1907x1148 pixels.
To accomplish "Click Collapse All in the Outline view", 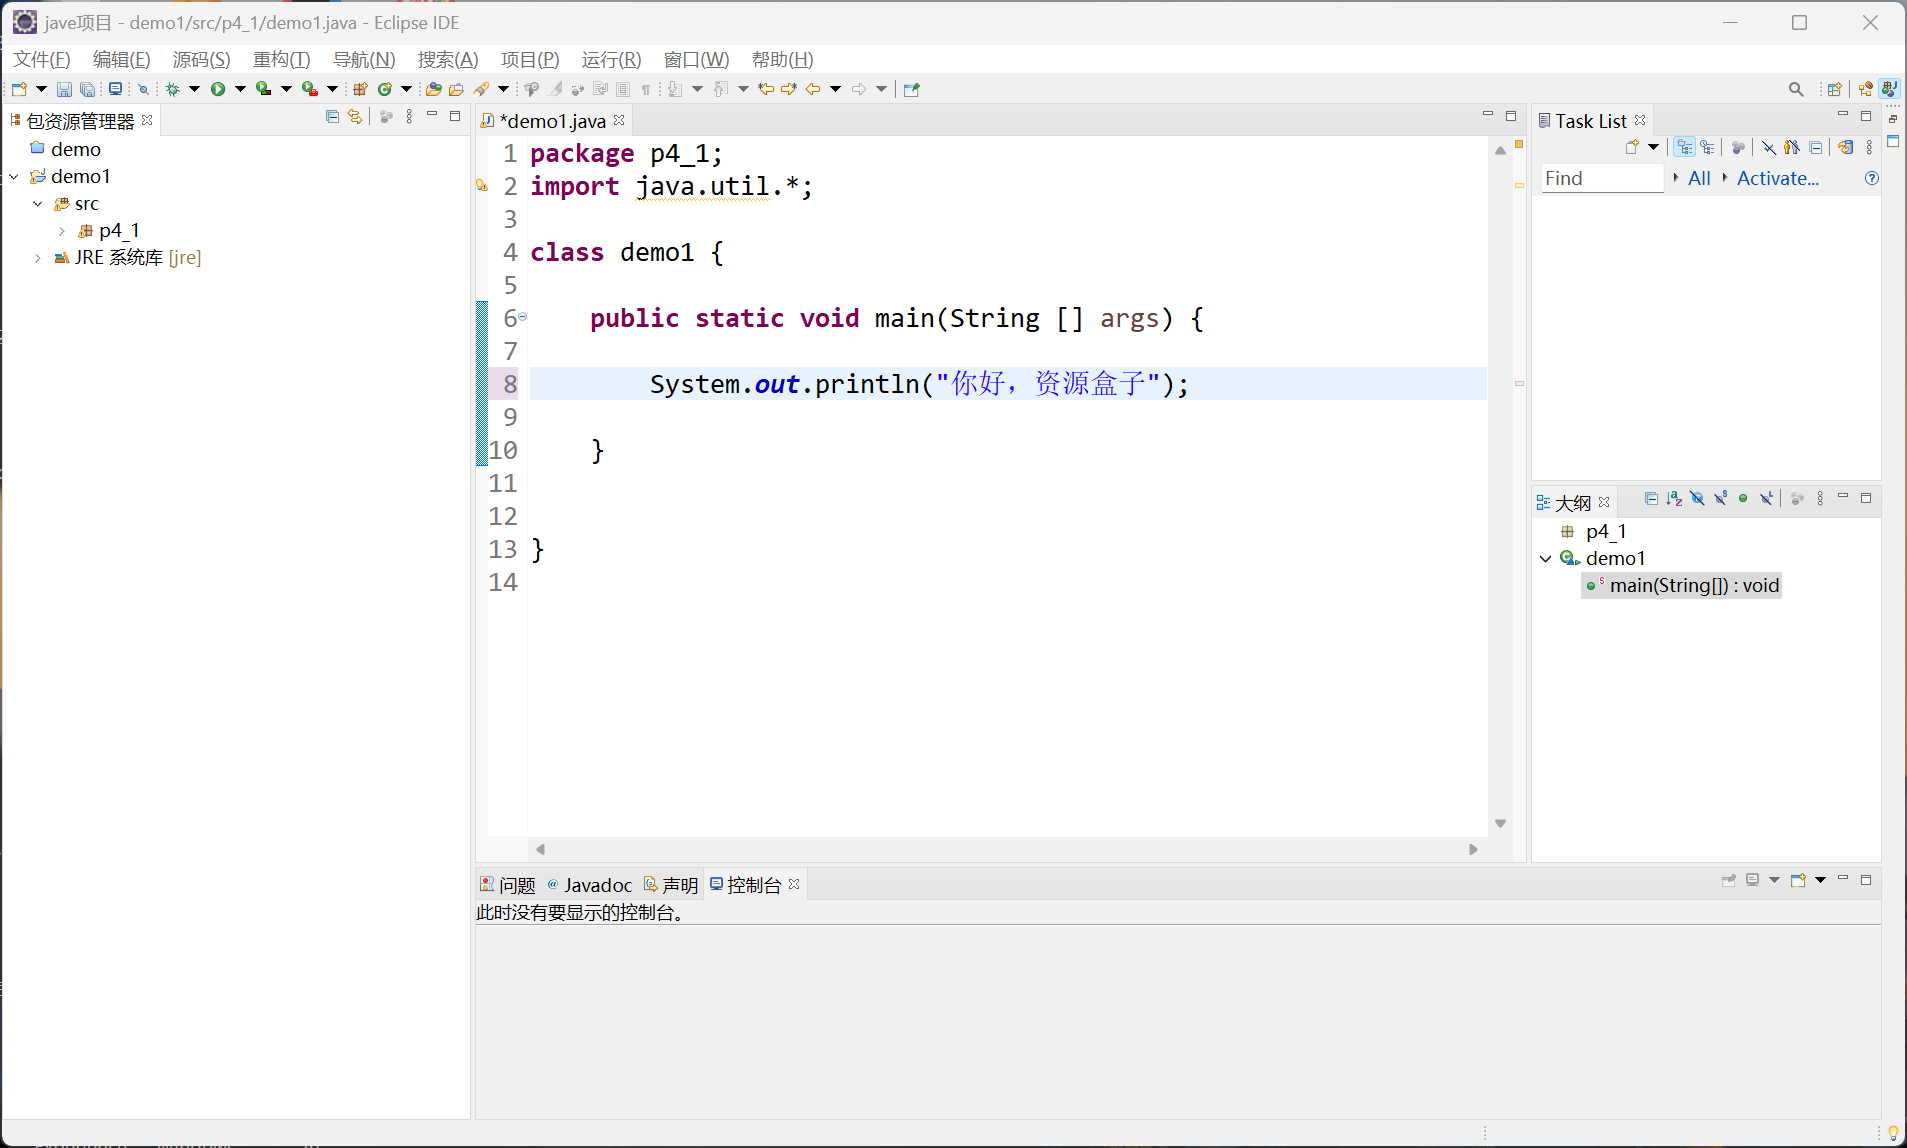I will click(1651, 498).
